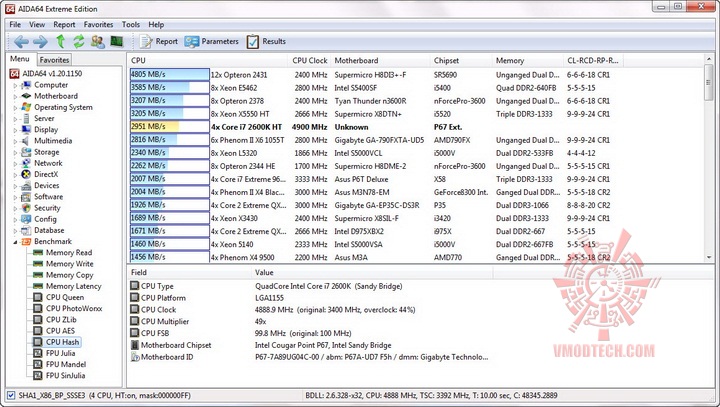Click the green Up arrow toolbar icon
This screenshot has height=407, width=720.
60,42
